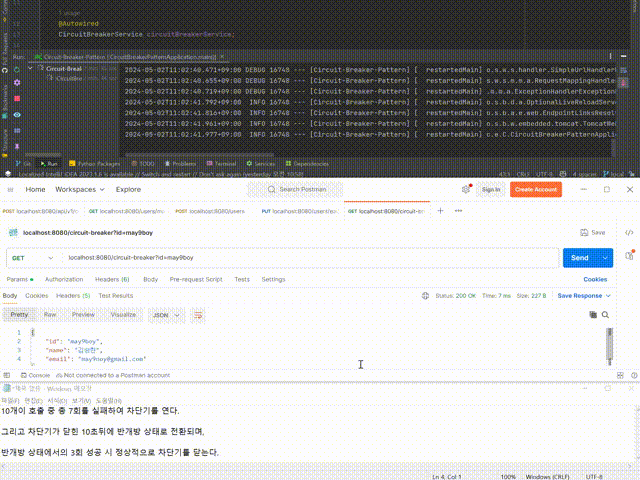
Task: Click the HTTP request type icon beside title
Action: click(x=13, y=233)
